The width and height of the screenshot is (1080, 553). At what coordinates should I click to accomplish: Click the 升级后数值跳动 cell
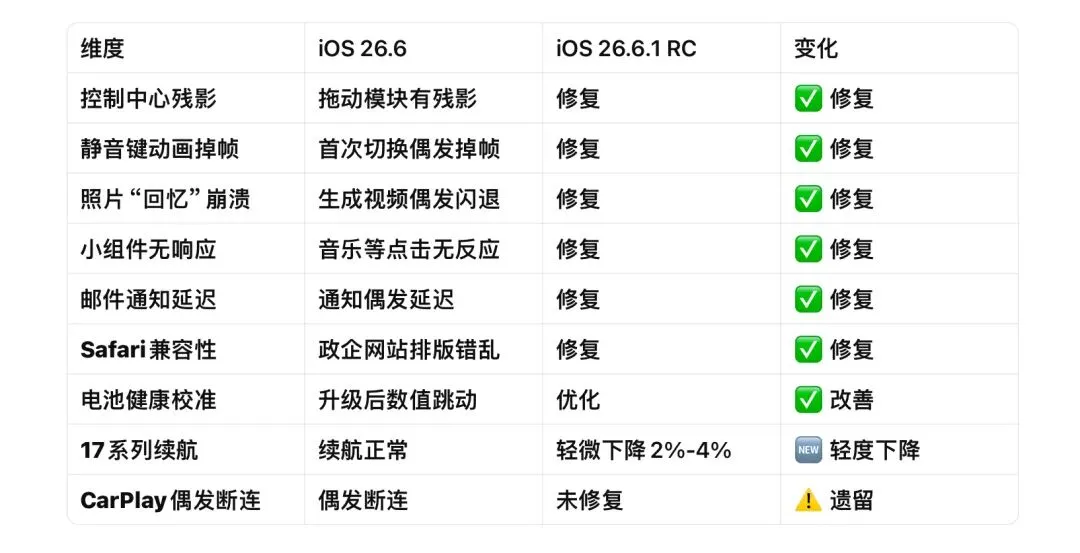click(x=397, y=400)
